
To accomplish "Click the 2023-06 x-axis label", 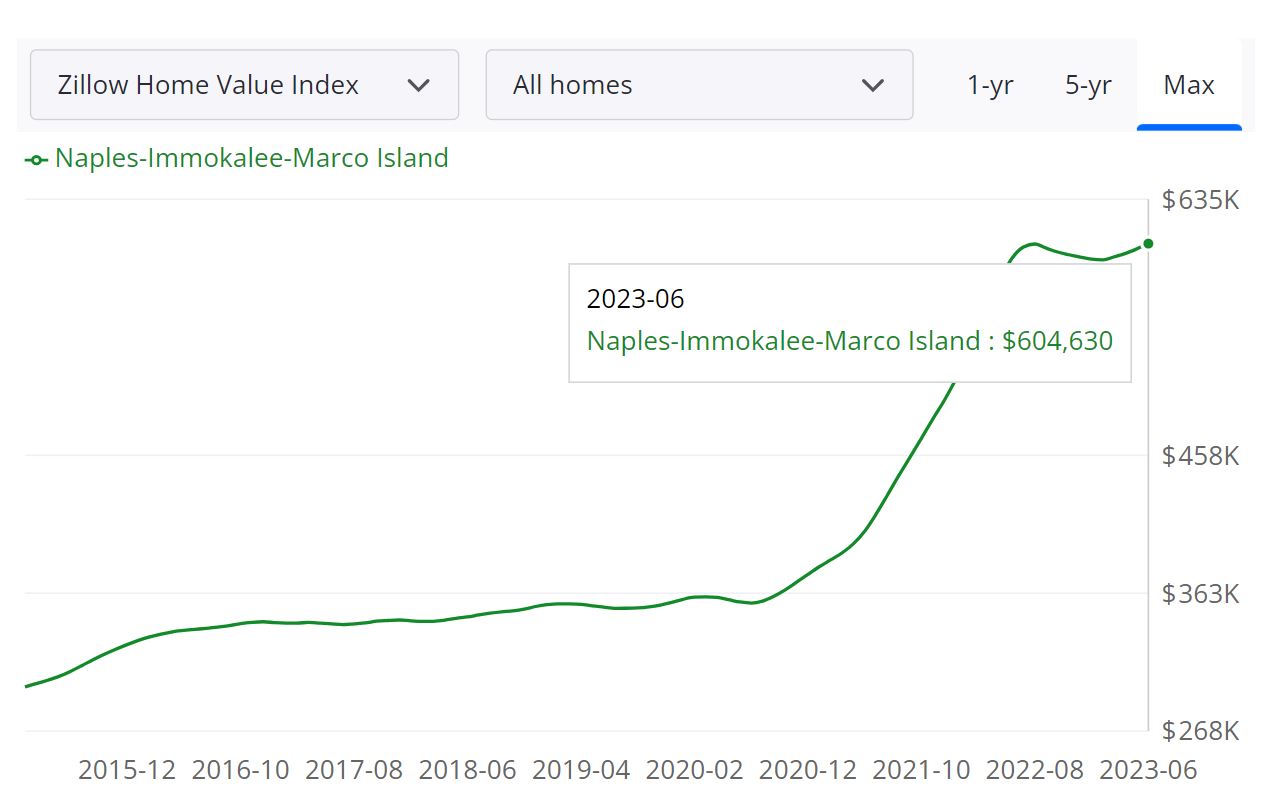I will [x=1148, y=770].
